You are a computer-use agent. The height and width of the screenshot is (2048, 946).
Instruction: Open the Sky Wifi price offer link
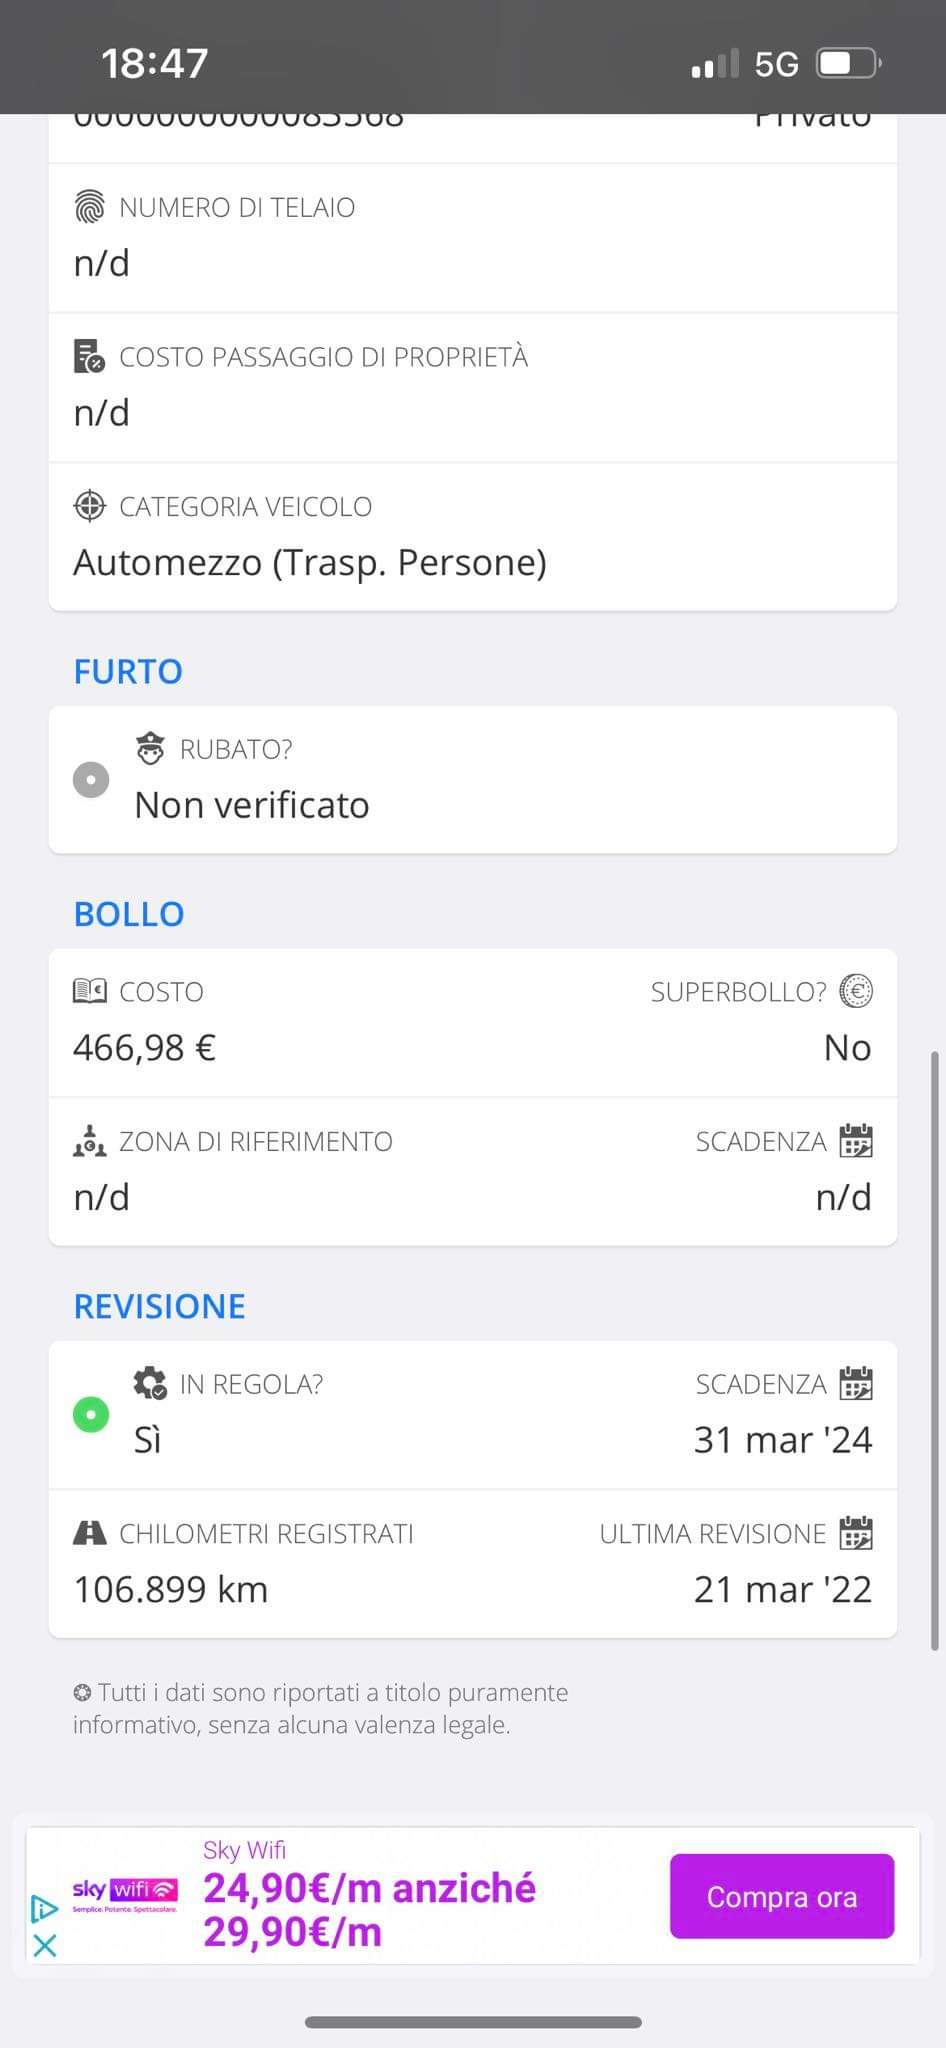[x=369, y=1909]
